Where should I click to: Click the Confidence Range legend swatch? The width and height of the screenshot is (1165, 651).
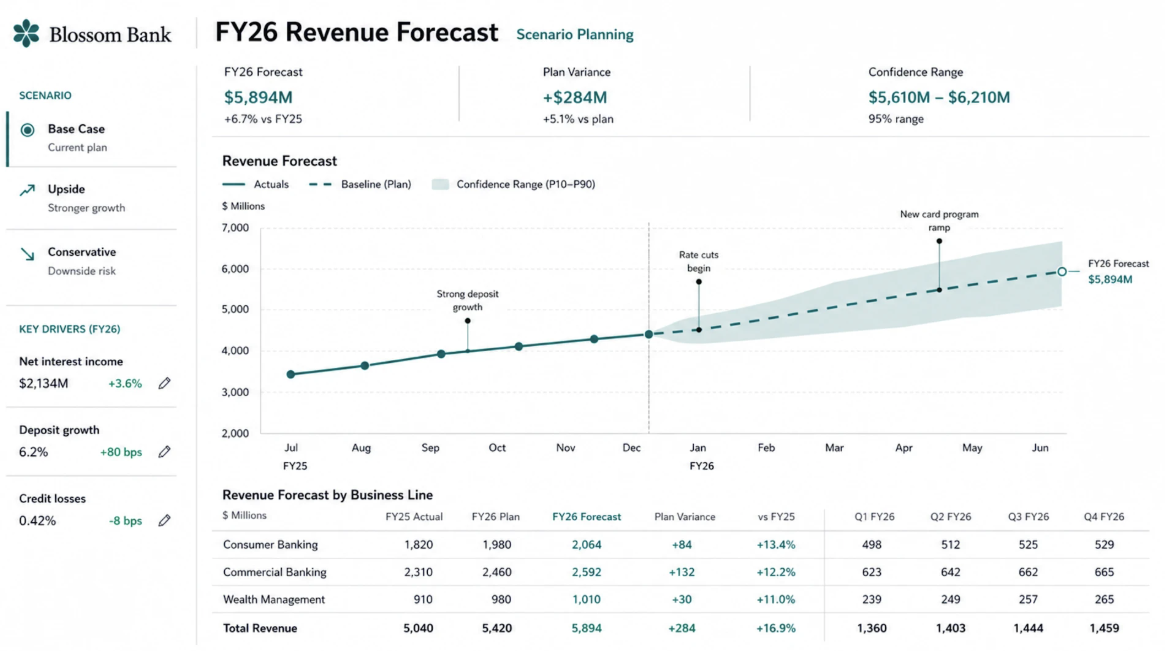click(441, 184)
